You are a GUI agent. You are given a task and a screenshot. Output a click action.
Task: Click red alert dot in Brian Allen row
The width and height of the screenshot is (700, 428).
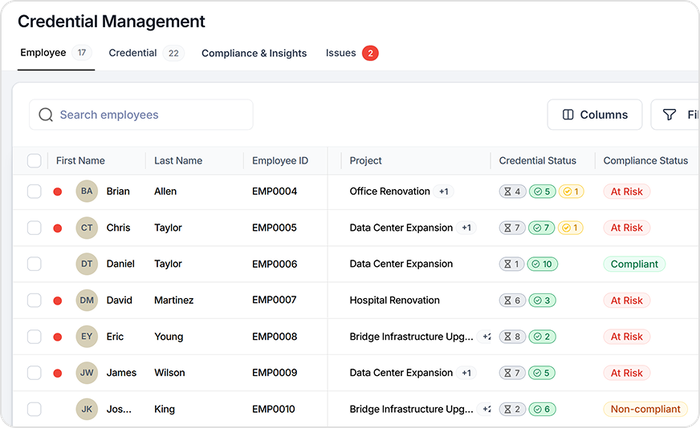tap(57, 192)
